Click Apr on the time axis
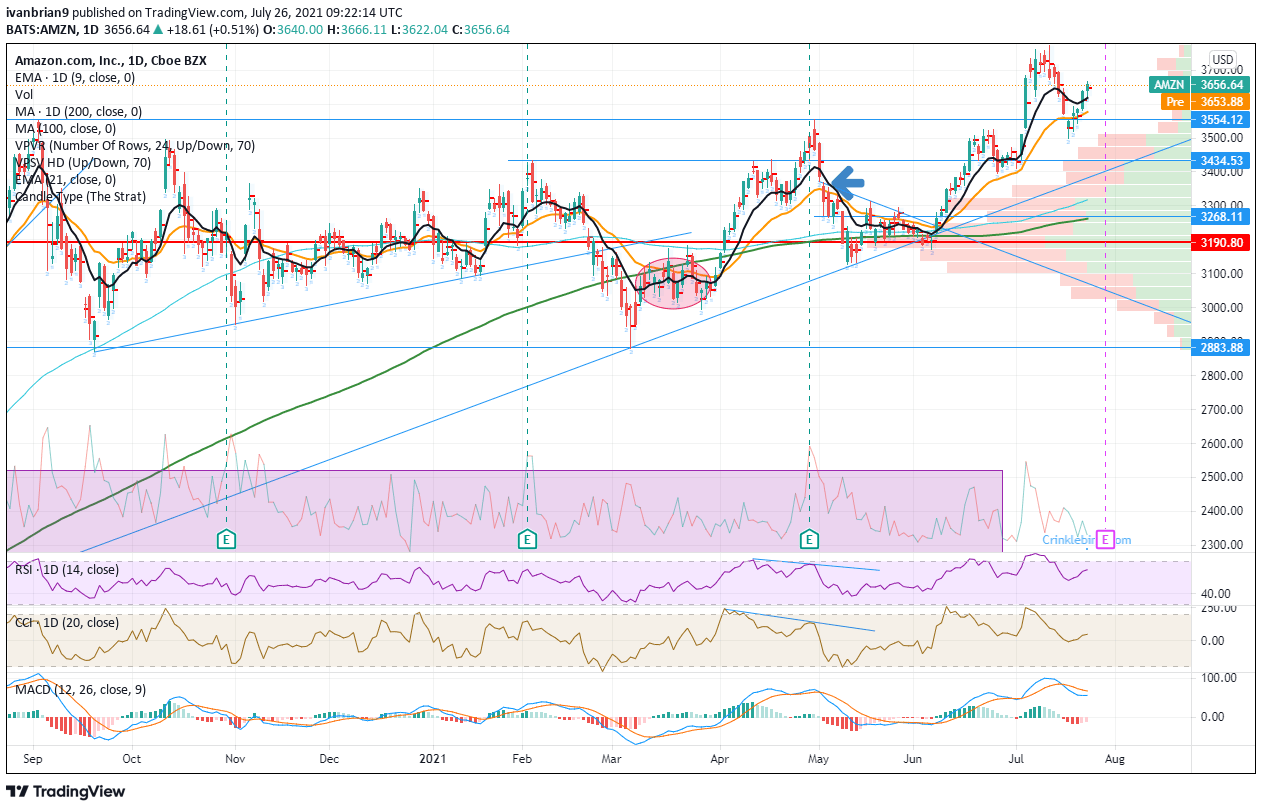Screen dimensions: 1262x810 tap(718, 760)
